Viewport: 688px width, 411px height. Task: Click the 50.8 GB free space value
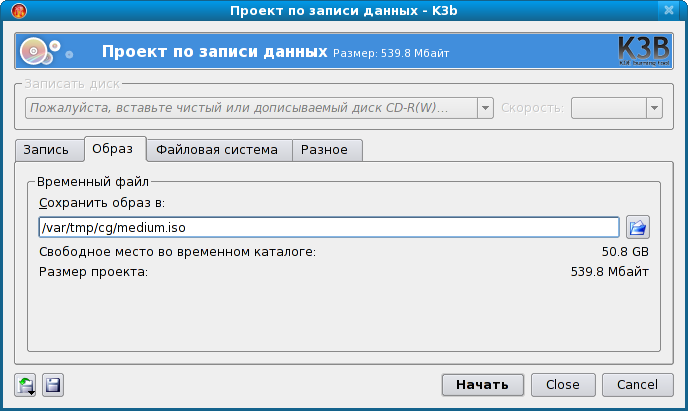tap(625, 252)
